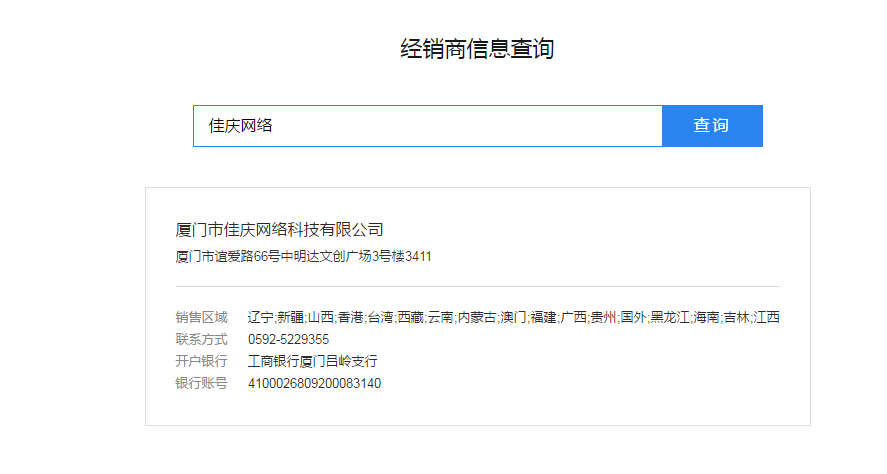Click the 开户银行 label
887x474 pixels.
[201, 361]
